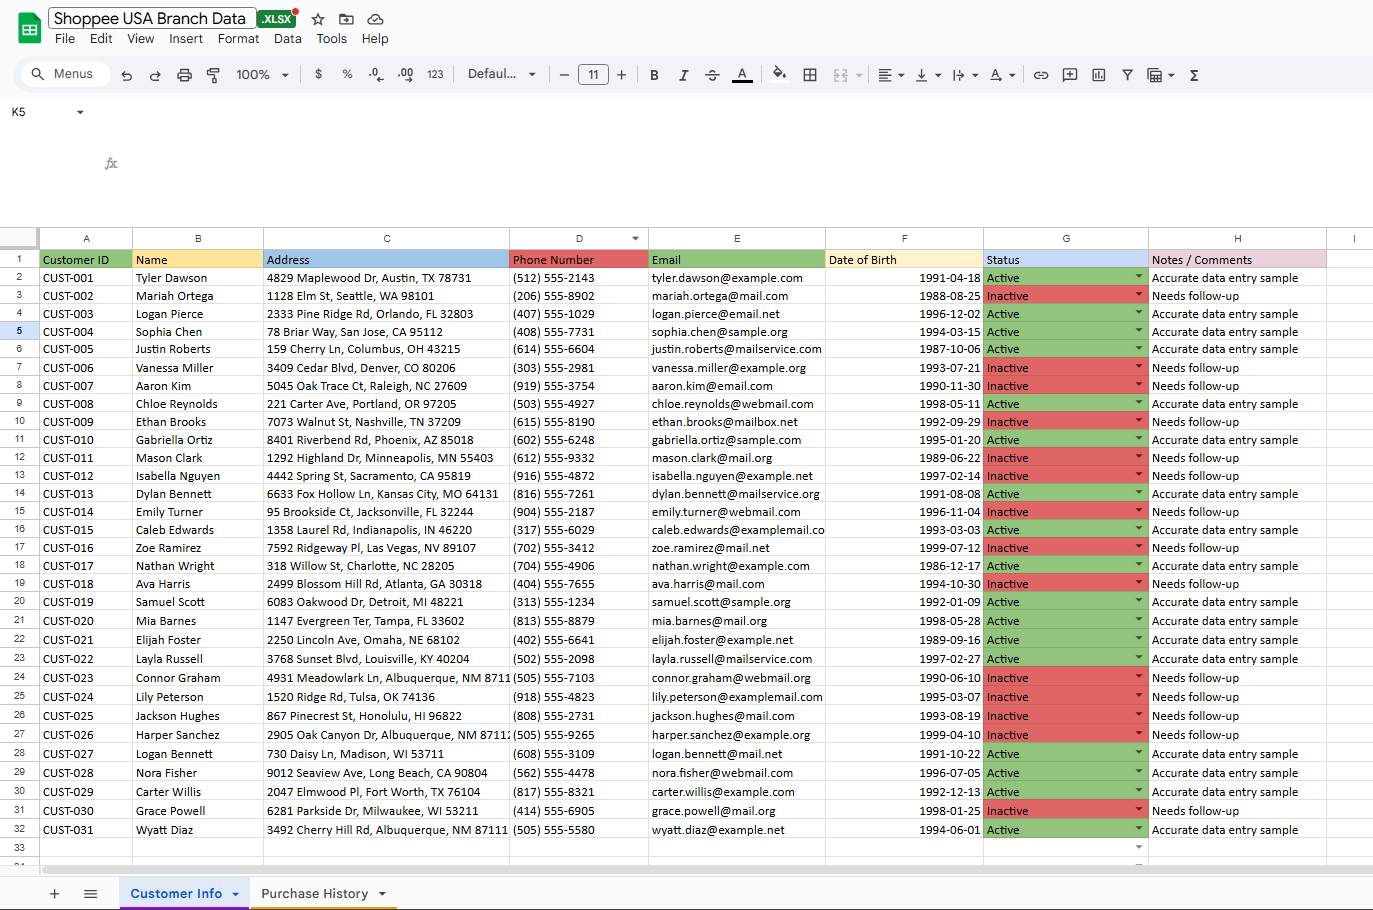Screen dimensions: 1373x910
Task: Toggle italic formatting
Action: coord(683,75)
